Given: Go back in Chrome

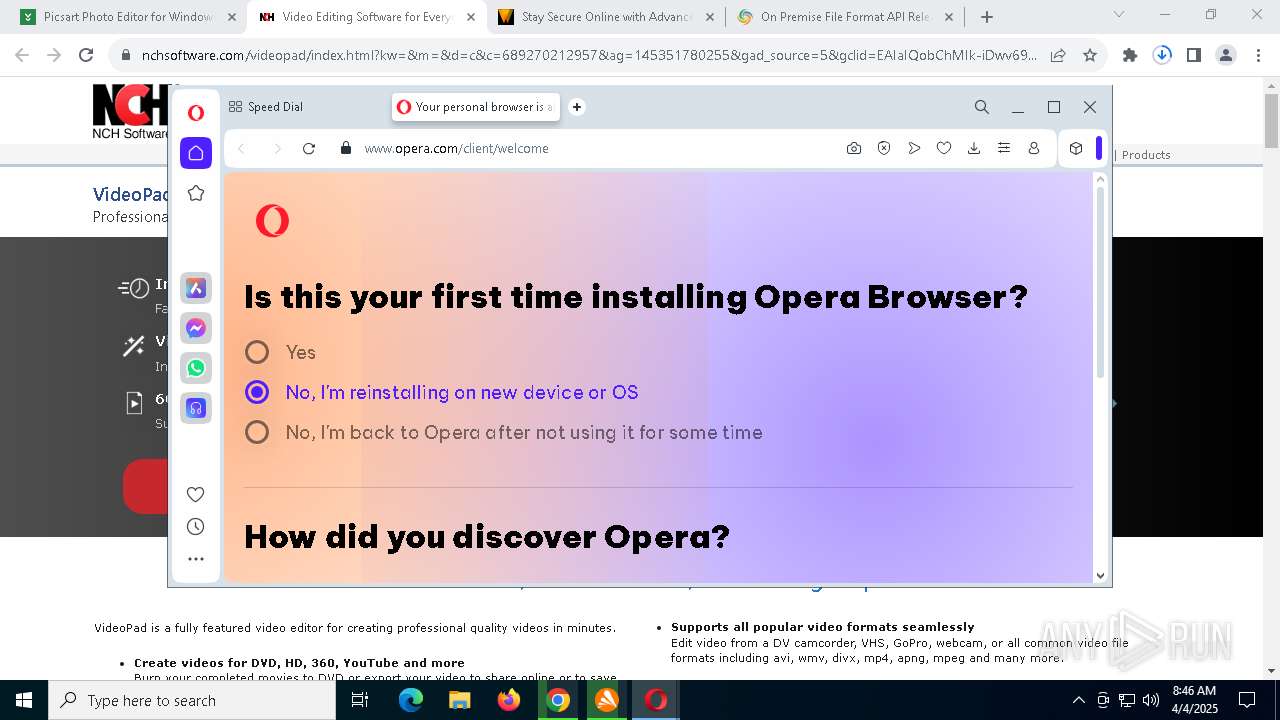Looking at the screenshot, I should pos(22,55).
